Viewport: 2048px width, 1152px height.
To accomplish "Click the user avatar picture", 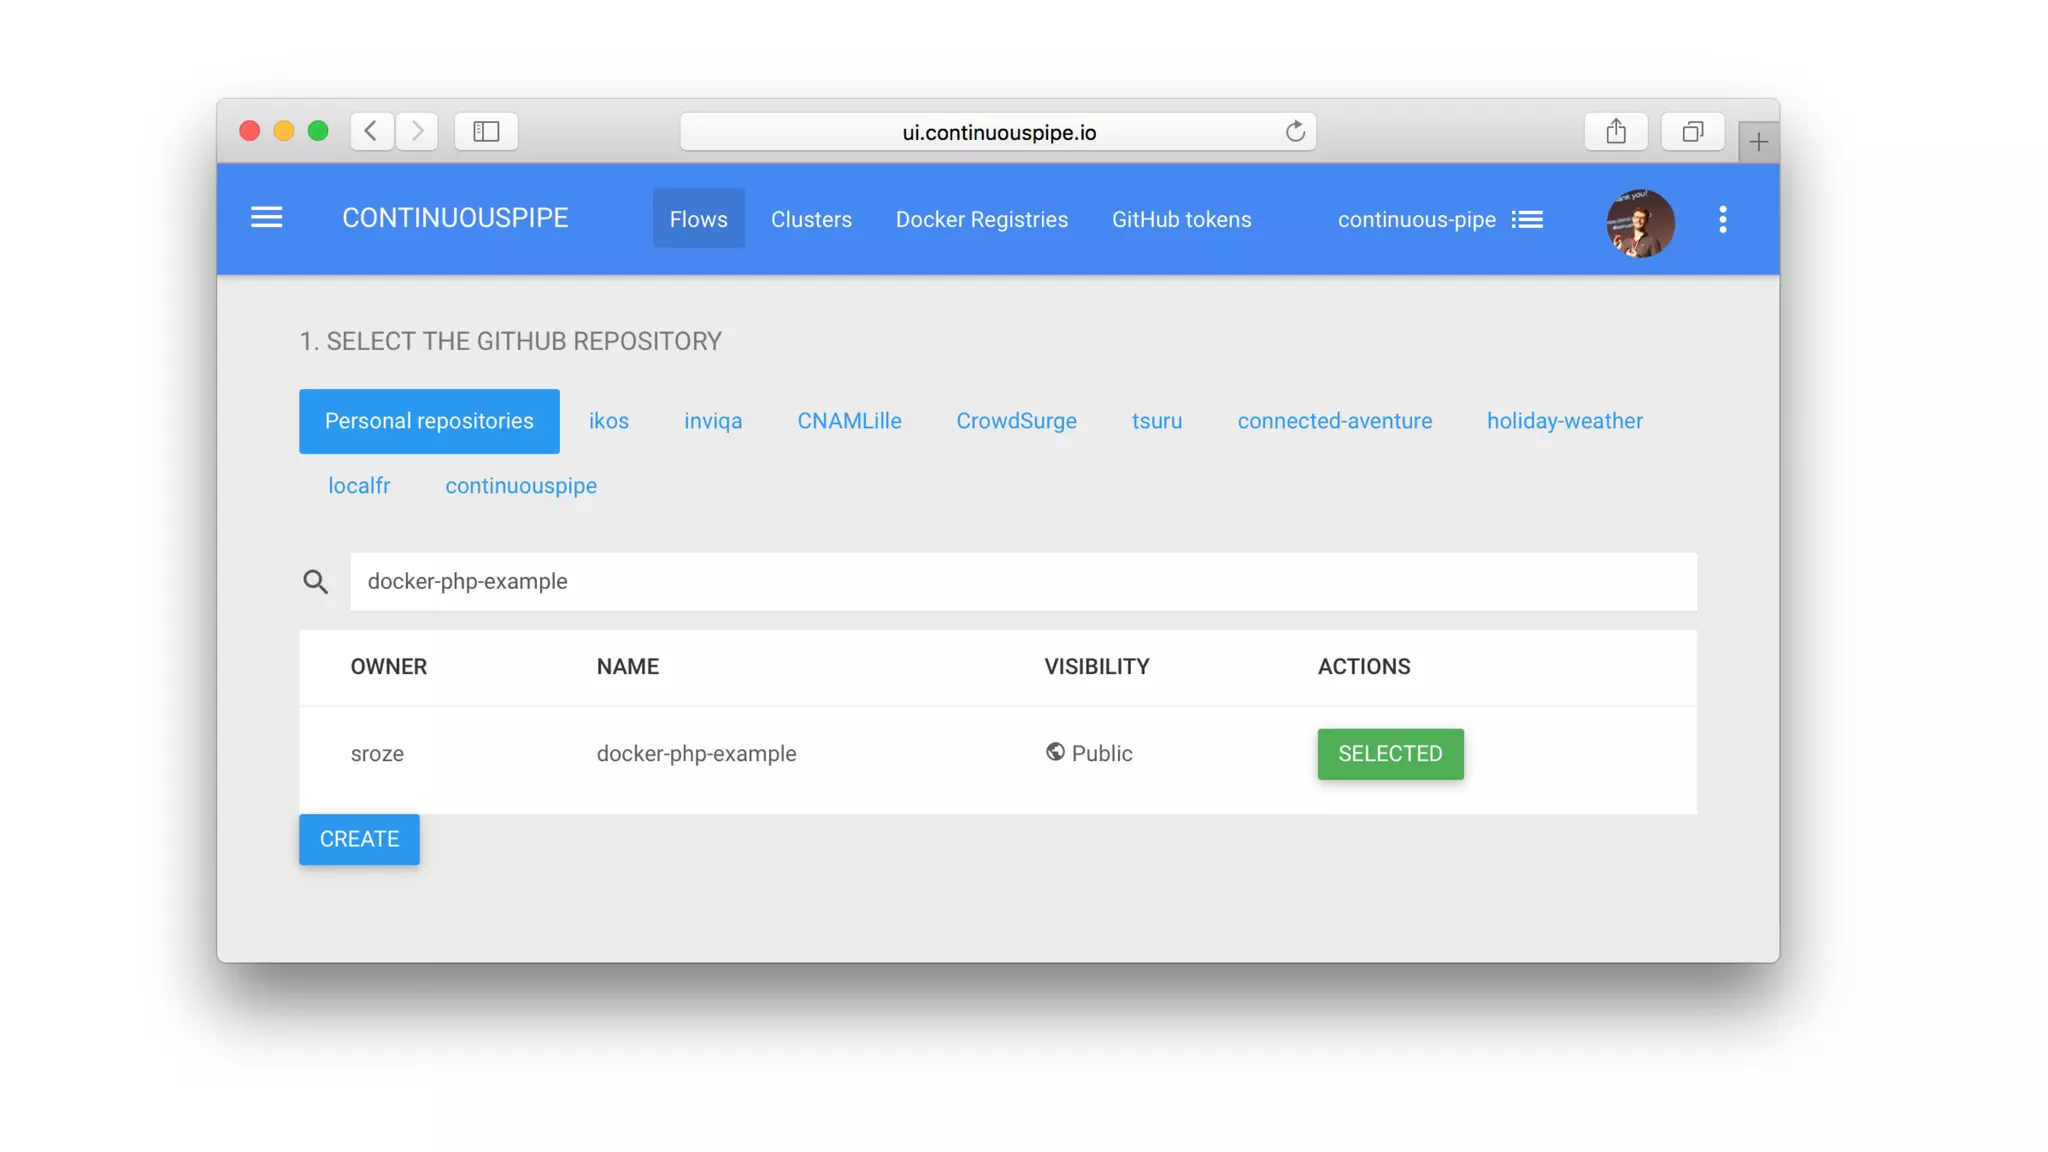I will tap(1640, 222).
